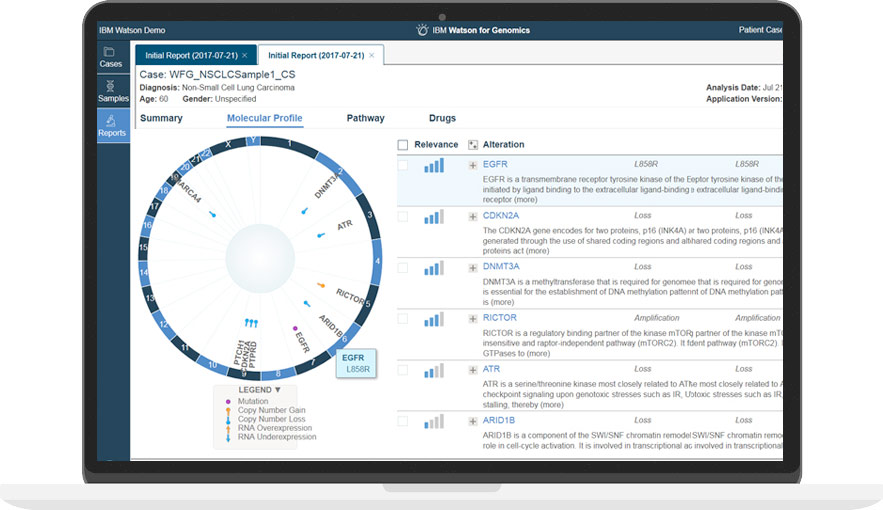Click the Patient Case header link

[x=760, y=30]
